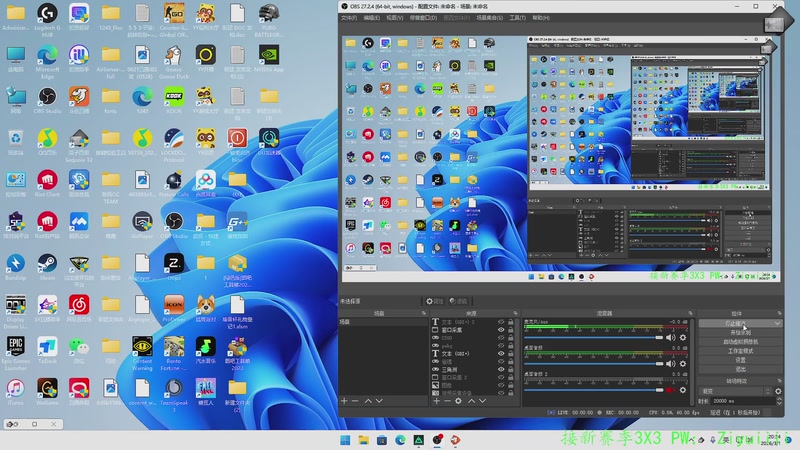Image resolution: width=800 pixels, height=450 pixels.
Task: Open the 文件(F) menu
Action: point(349,18)
